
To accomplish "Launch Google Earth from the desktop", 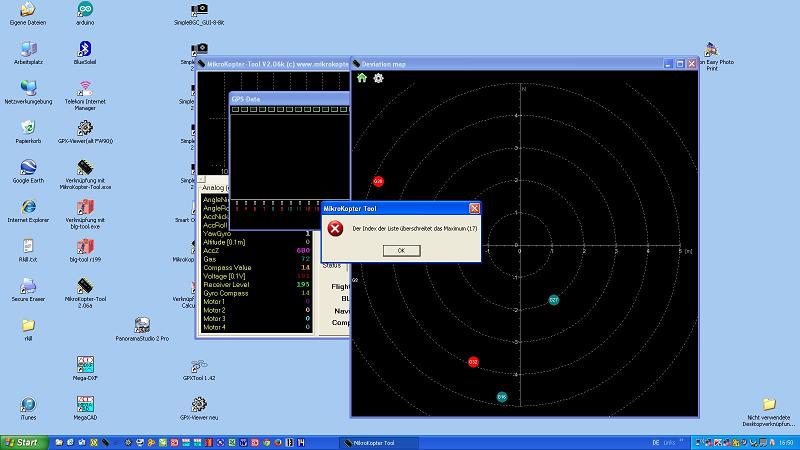I will click(28, 171).
